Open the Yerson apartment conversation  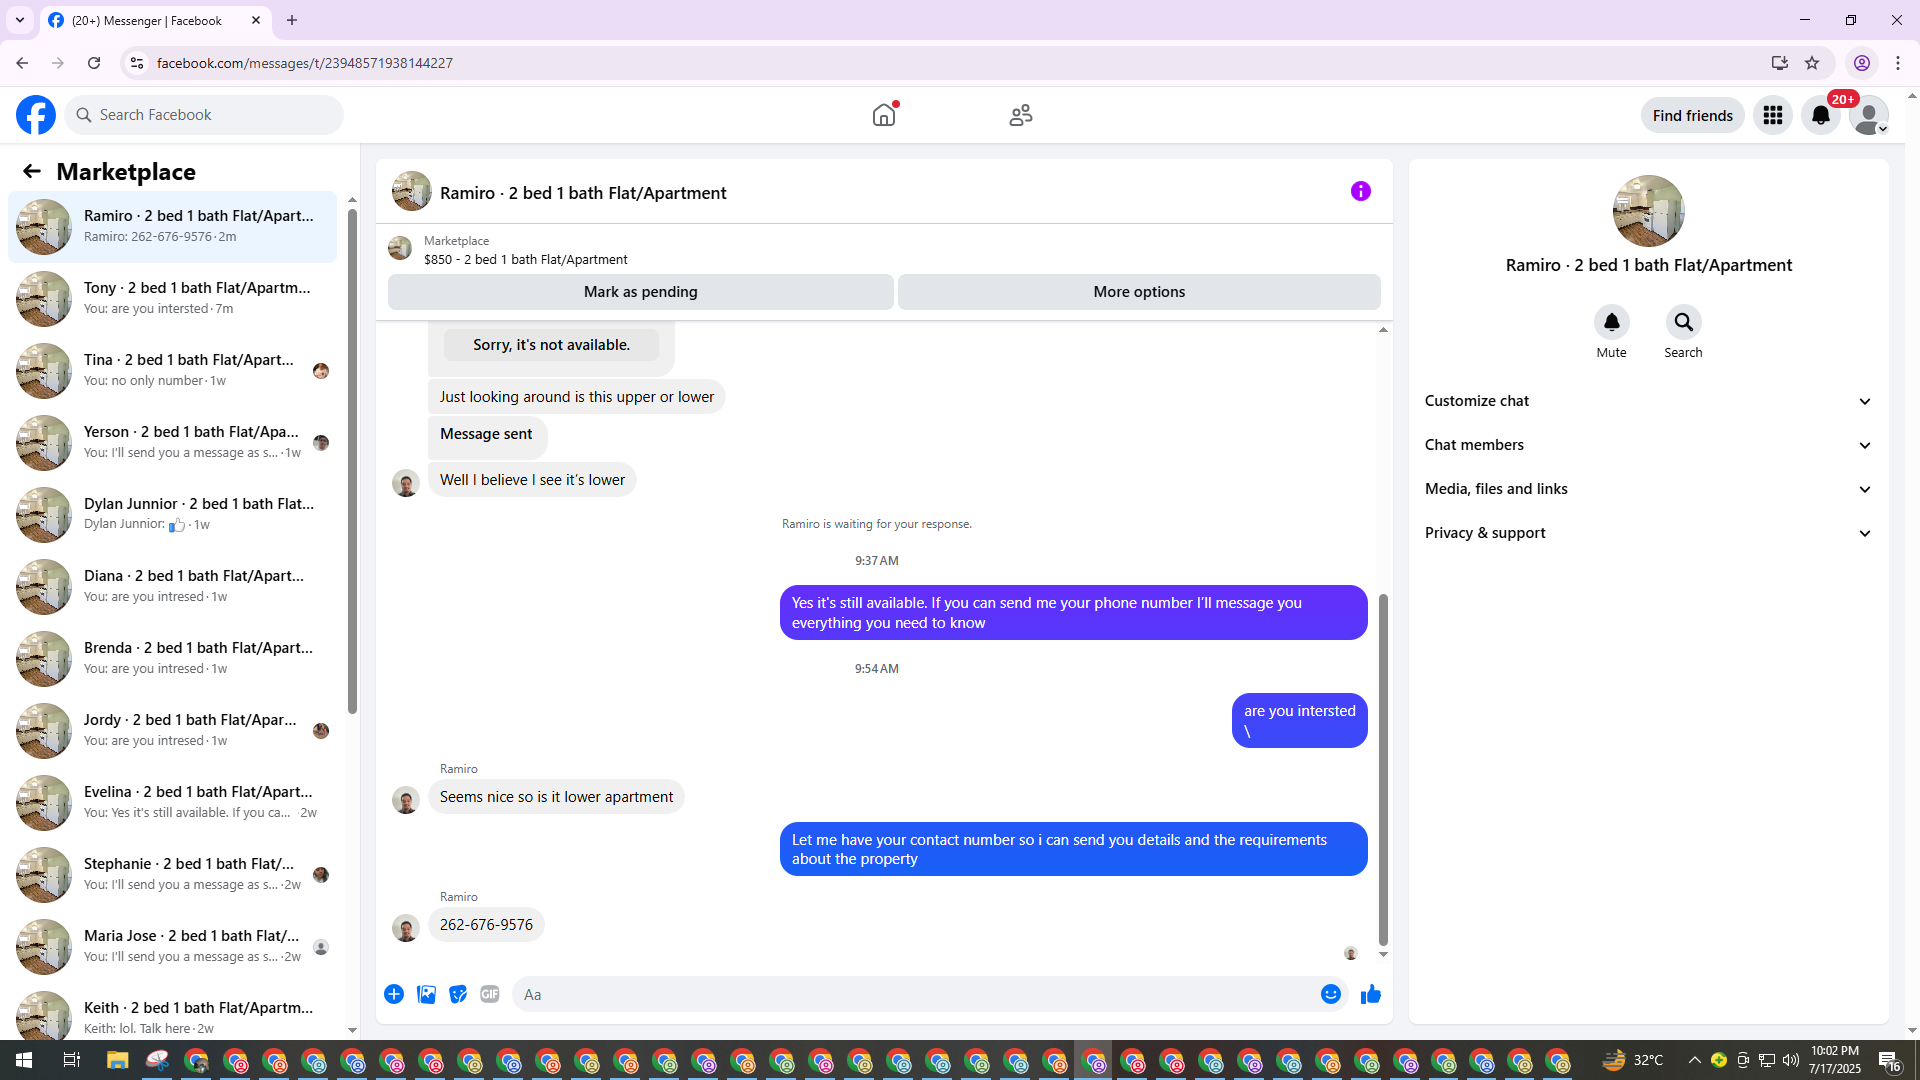click(172, 442)
